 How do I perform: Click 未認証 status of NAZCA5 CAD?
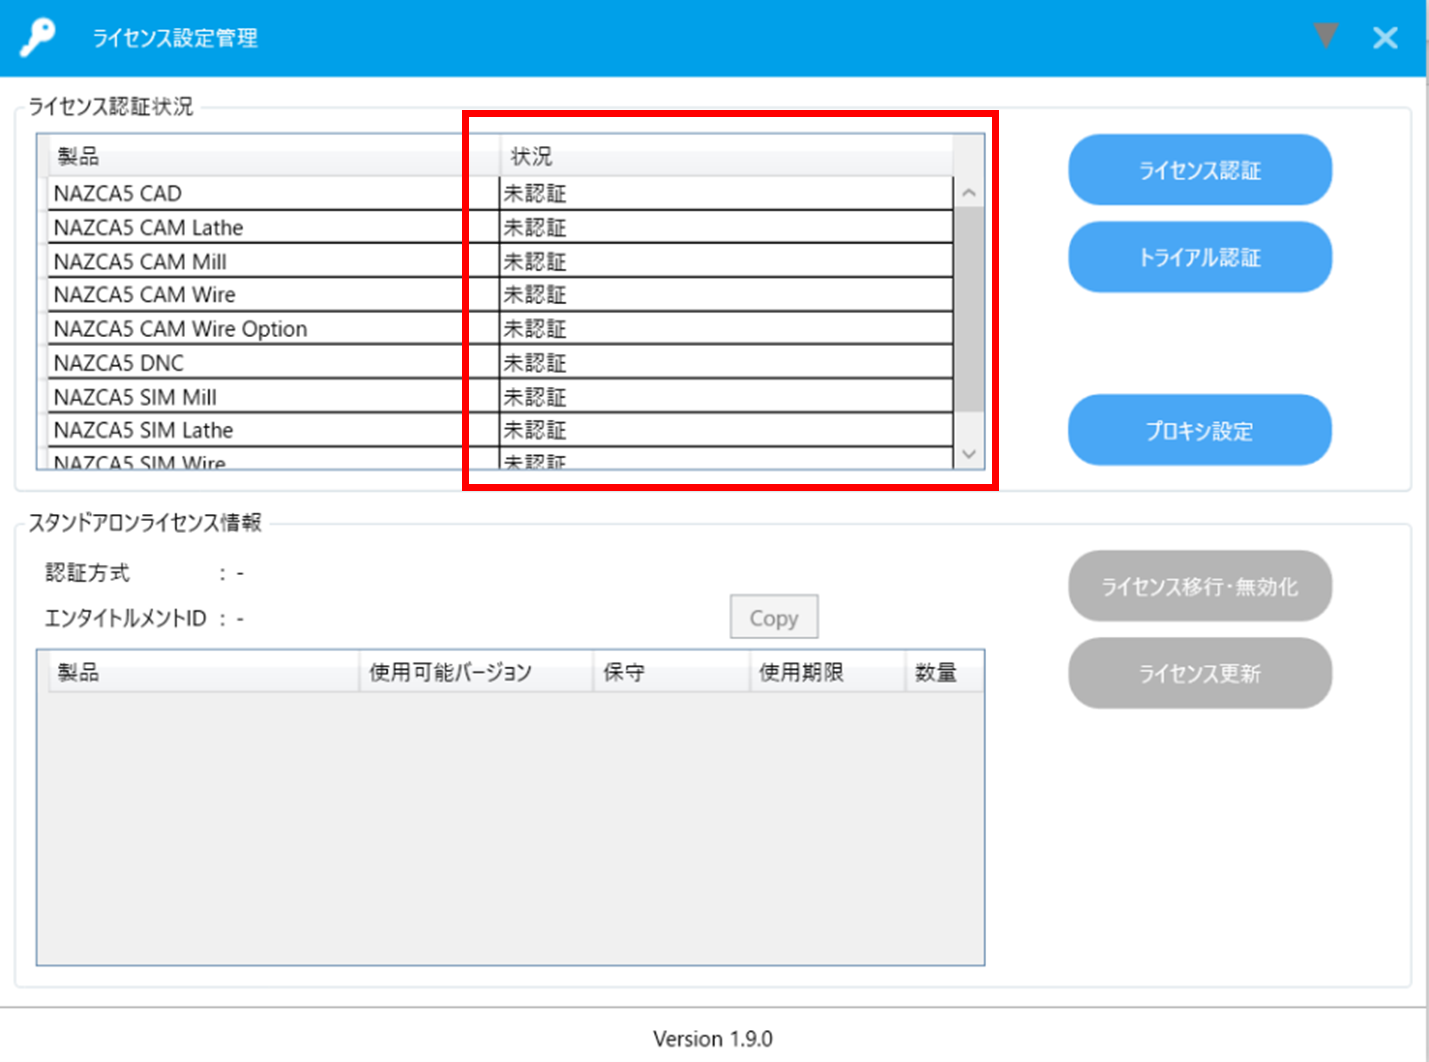click(x=535, y=193)
